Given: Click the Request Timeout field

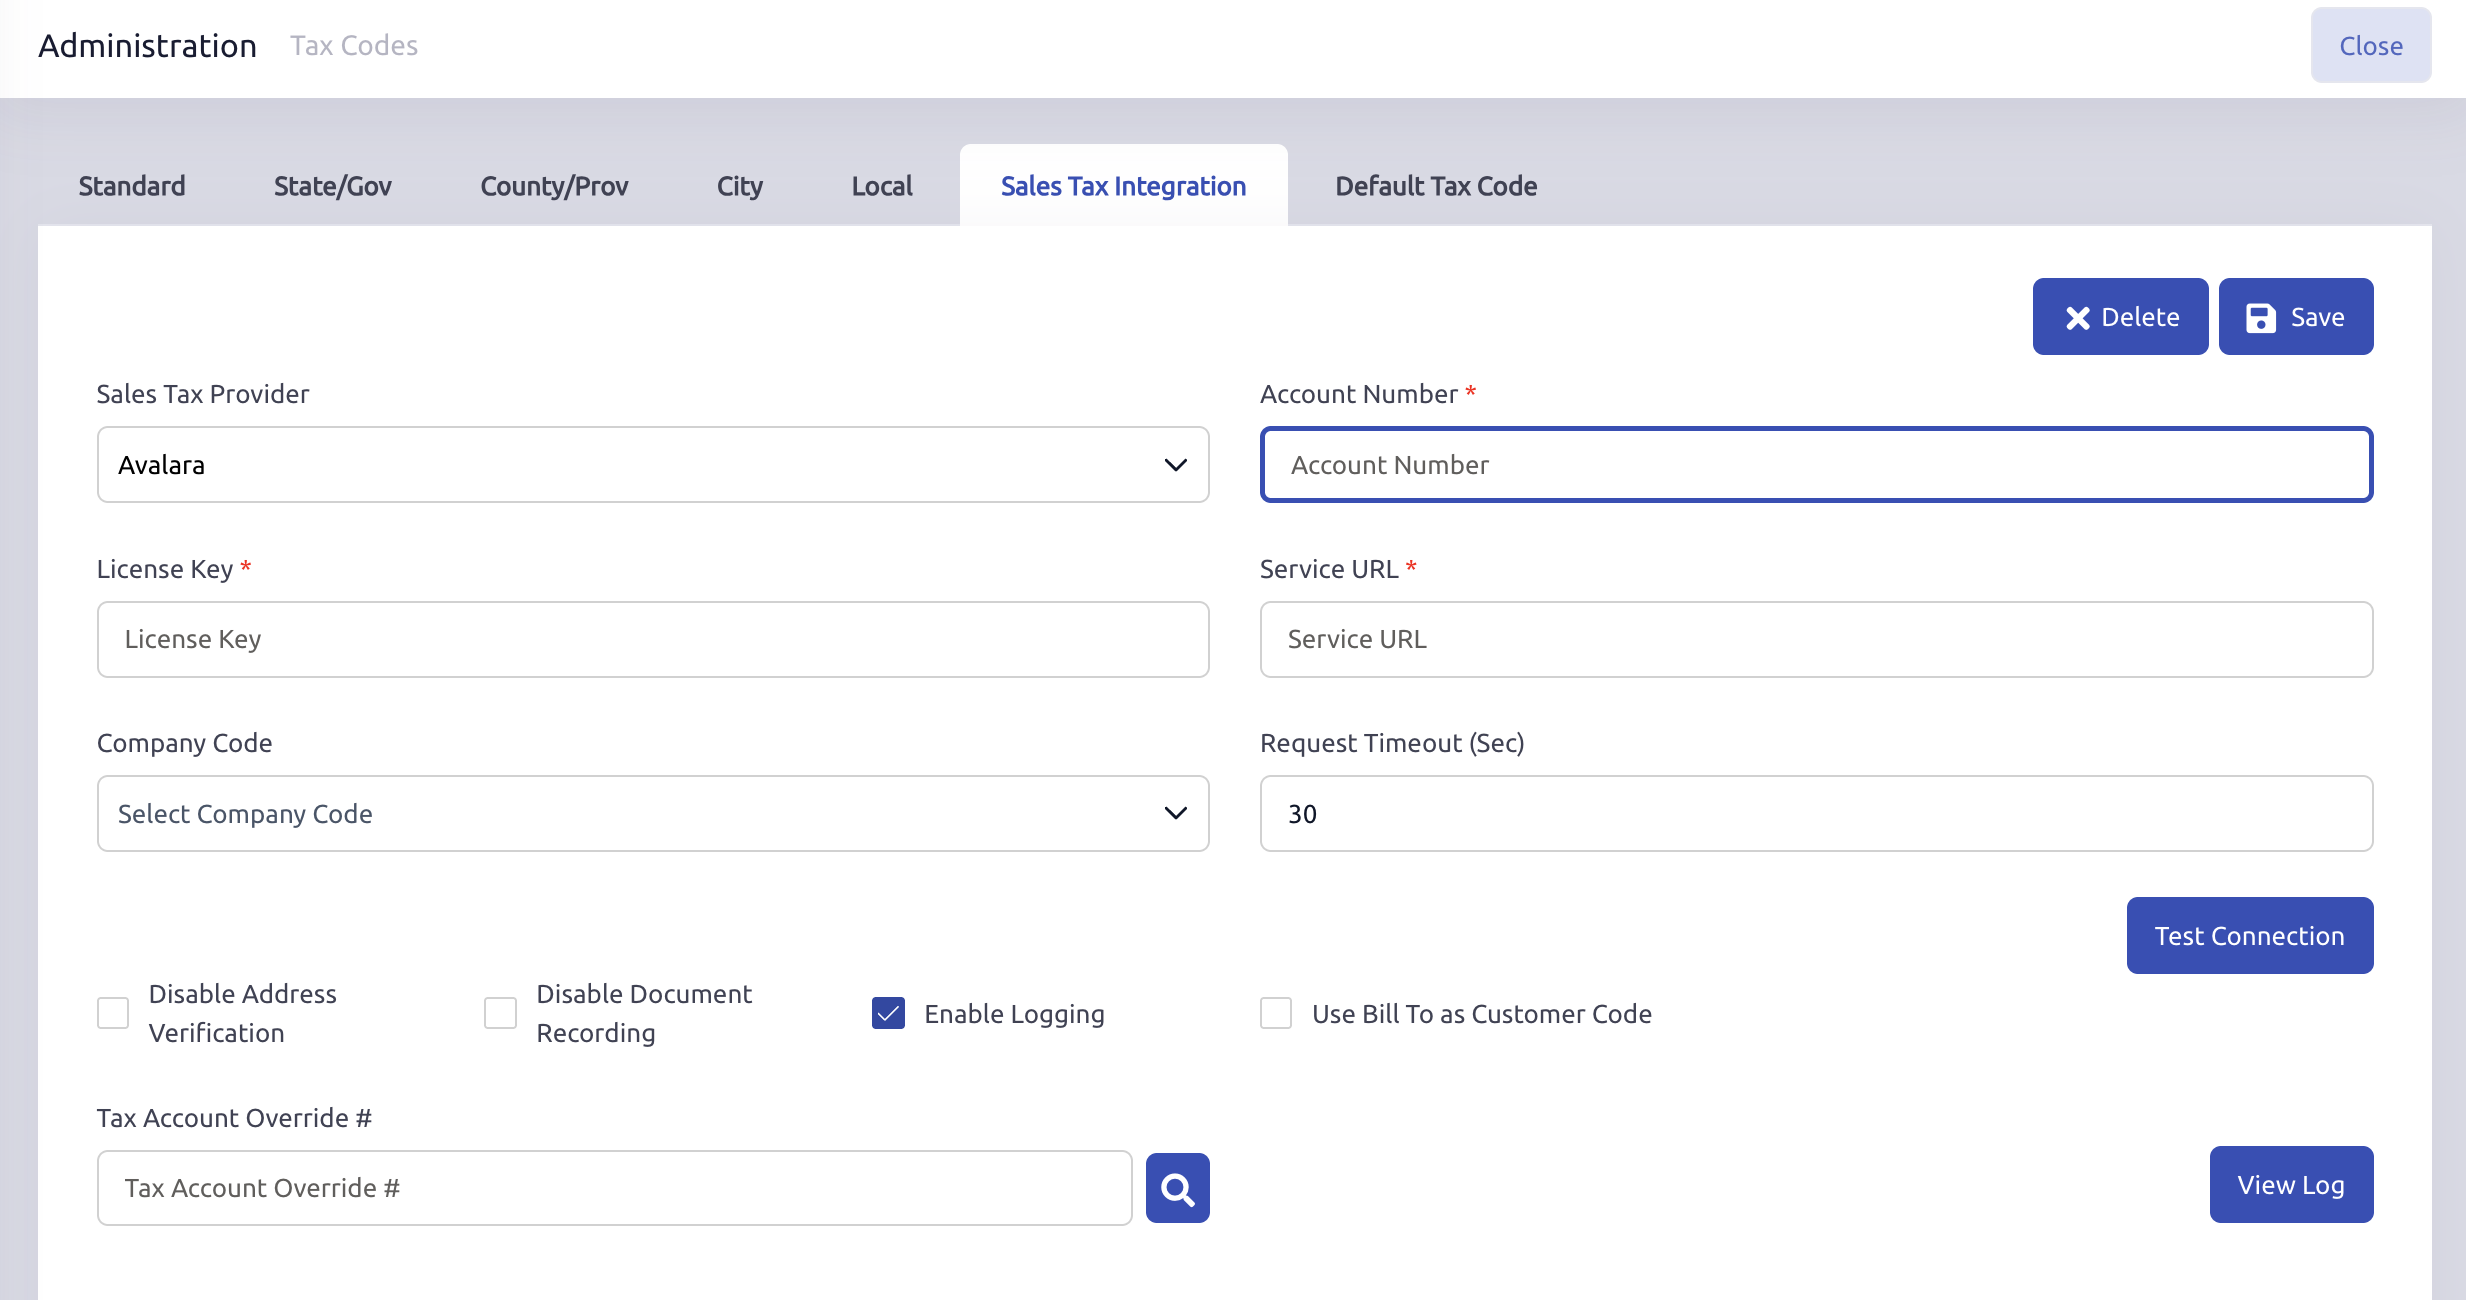Looking at the screenshot, I should (x=1815, y=814).
